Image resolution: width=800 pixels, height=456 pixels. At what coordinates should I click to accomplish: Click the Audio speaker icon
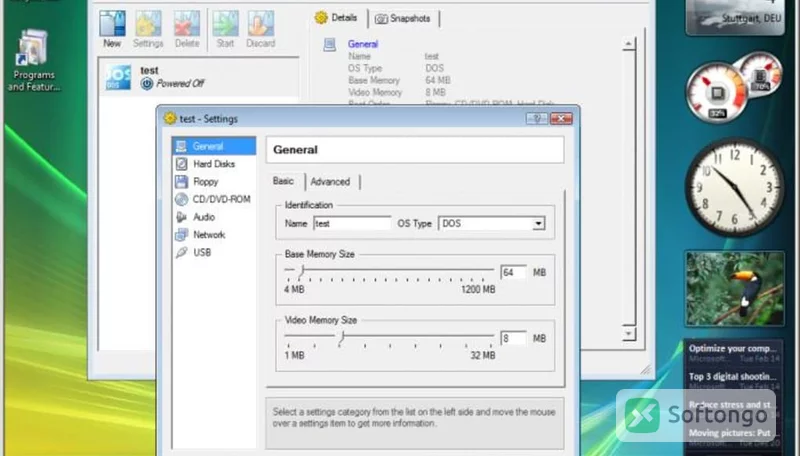pos(182,217)
